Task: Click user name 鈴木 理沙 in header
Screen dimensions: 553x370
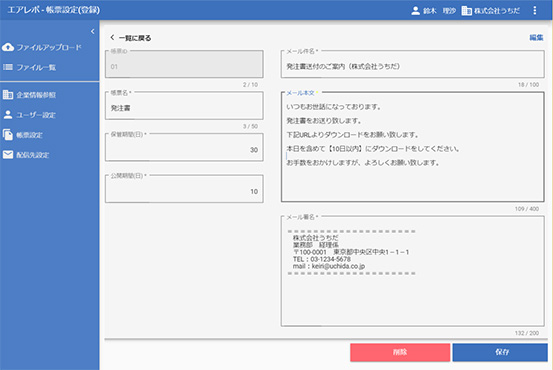Action: 439,11
